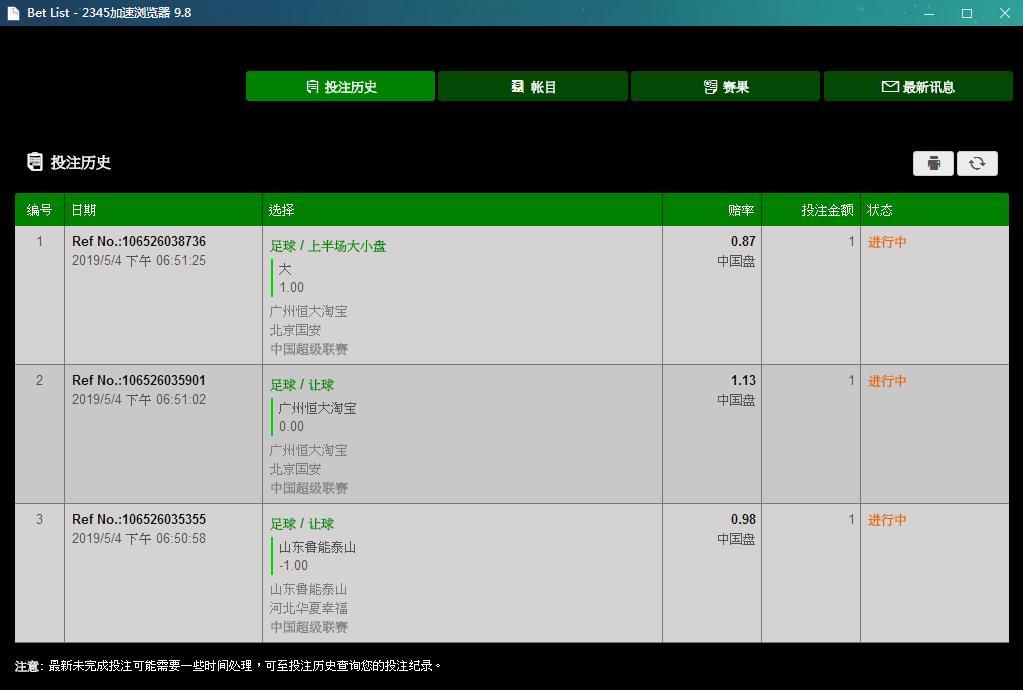Click the 赔率 column header

click(x=741, y=210)
